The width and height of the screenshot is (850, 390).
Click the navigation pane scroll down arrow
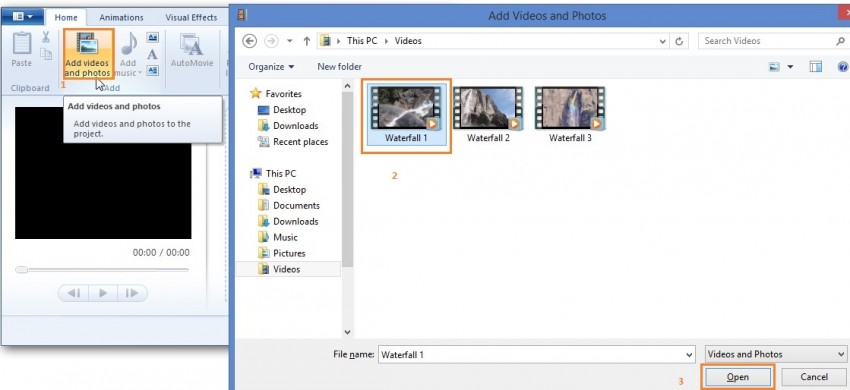point(347,332)
